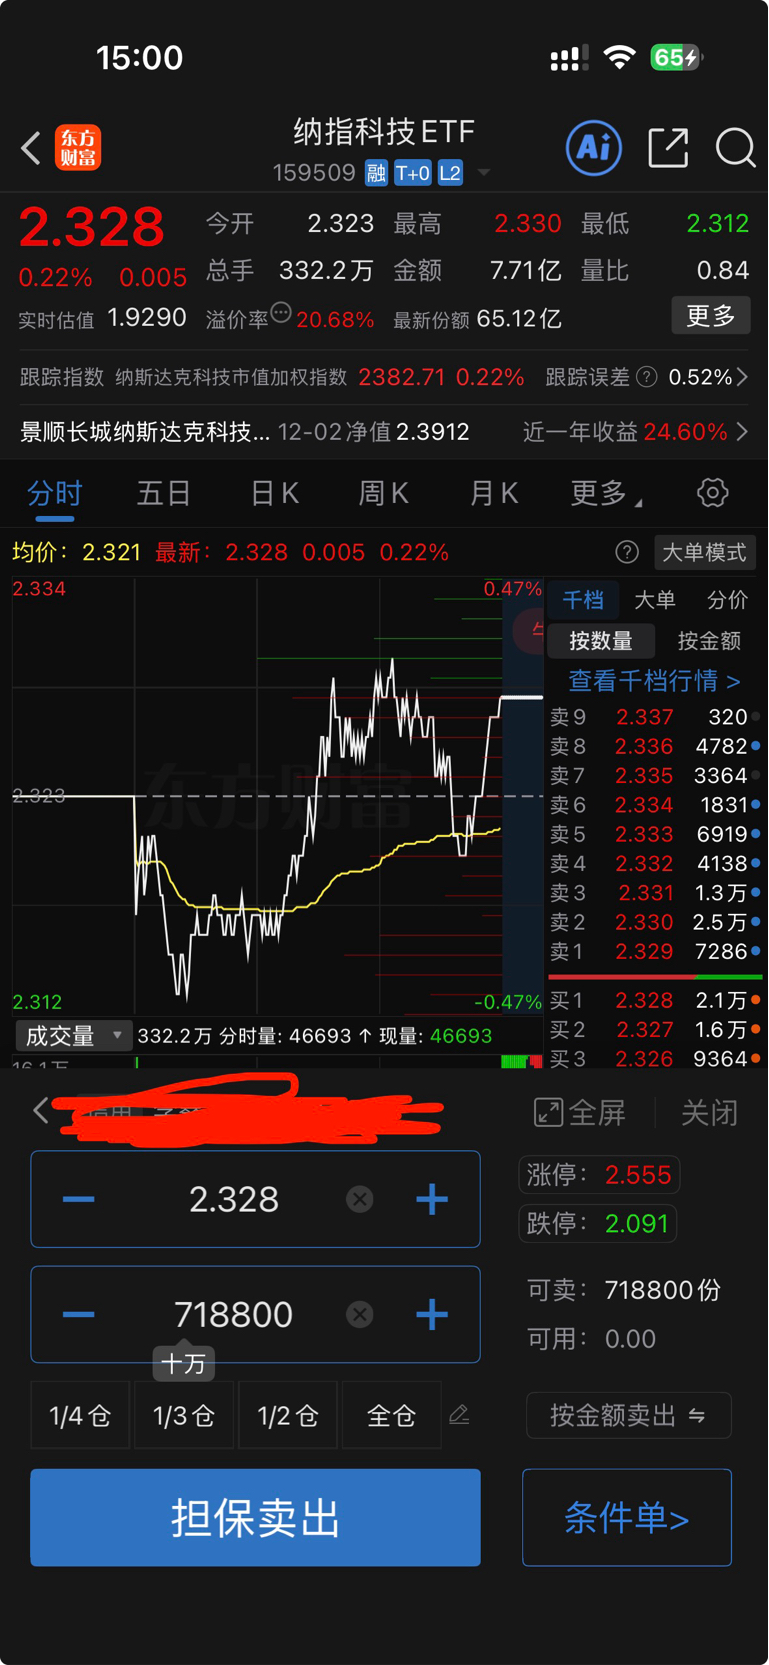Click 更多 button in quote header
769x1665 pixels.
pyautogui.click(x=711, y=316)
